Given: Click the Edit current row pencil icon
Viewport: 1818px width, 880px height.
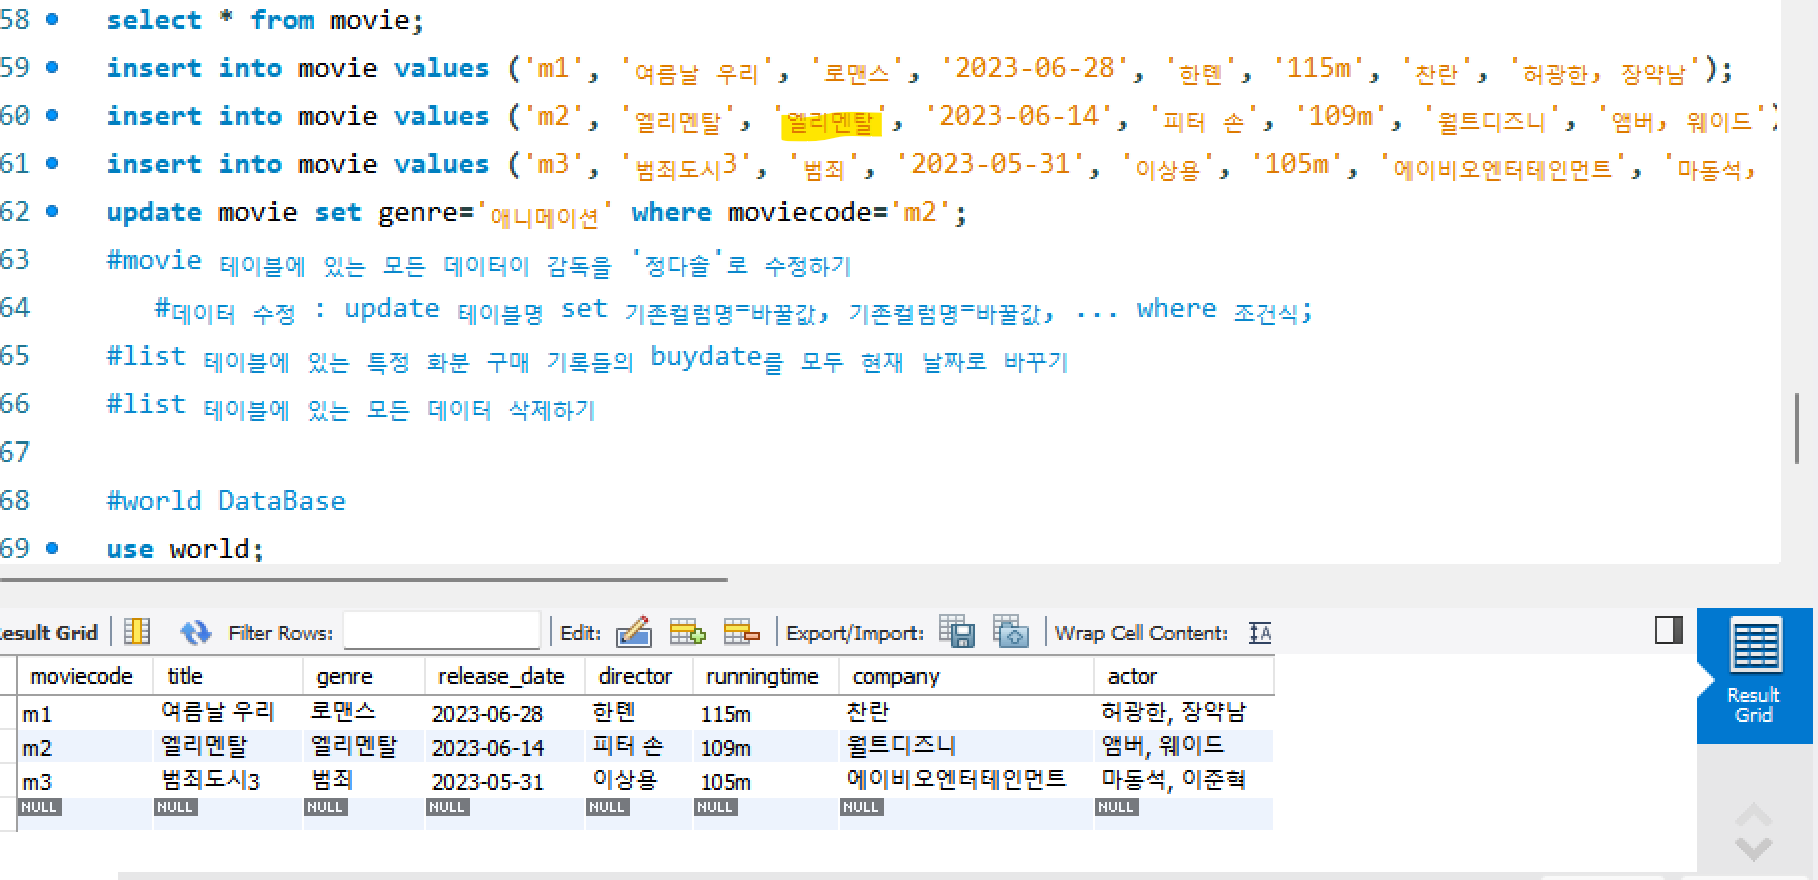Looking at the screenshot, I should click(x=634, y=632).
